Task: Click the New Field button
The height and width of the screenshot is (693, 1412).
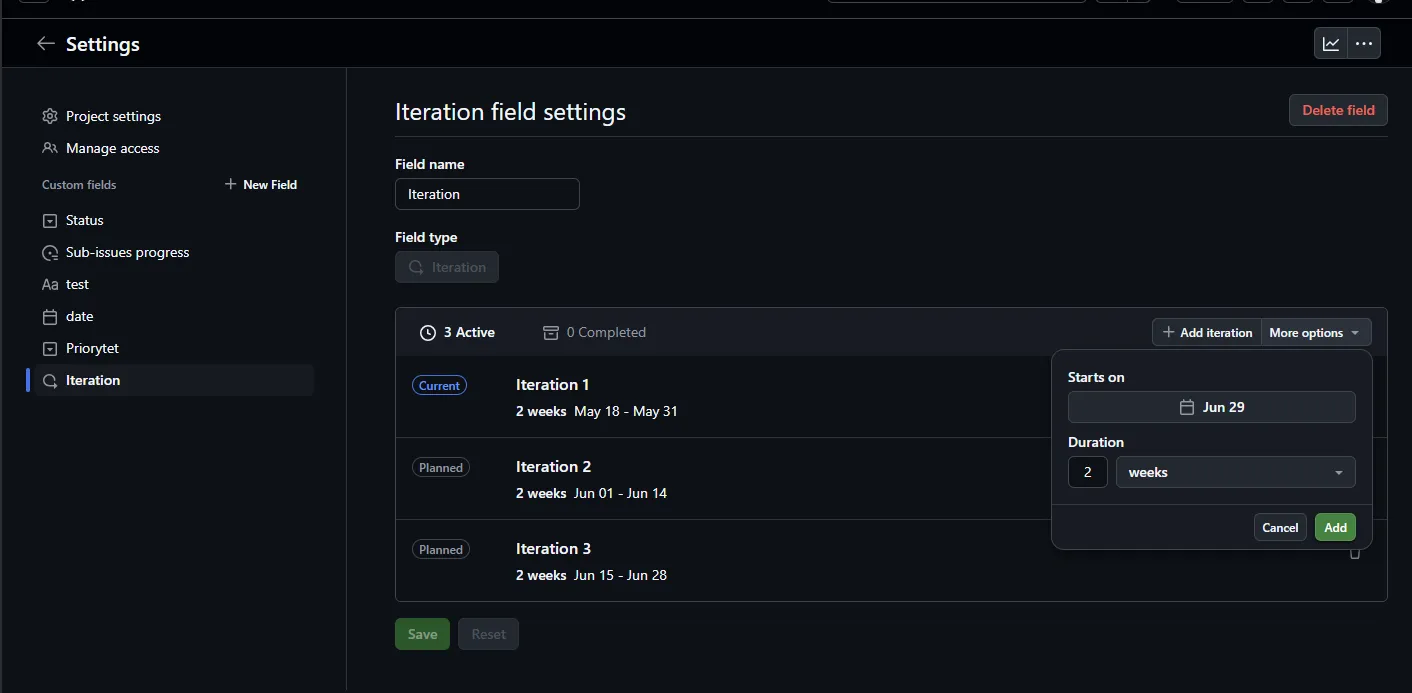Action: coord(261,184)
